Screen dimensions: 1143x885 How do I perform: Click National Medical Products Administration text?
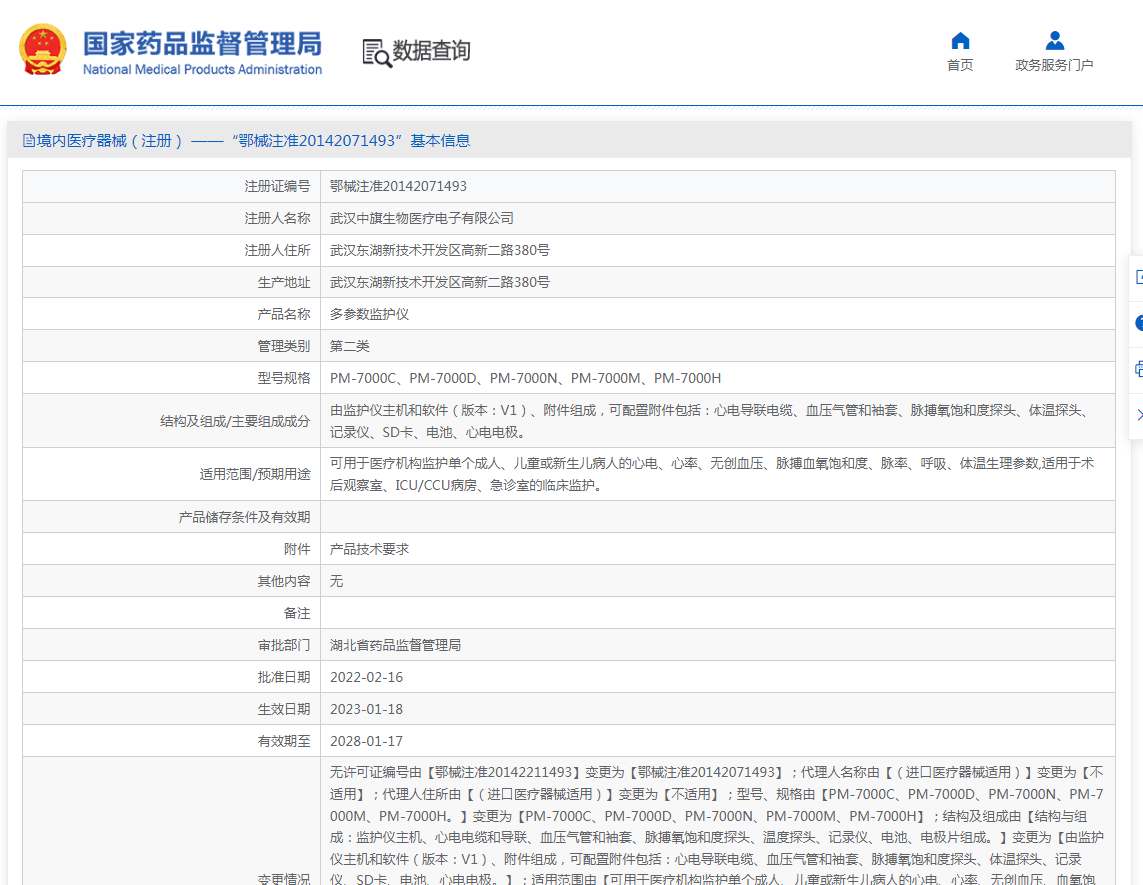[202, 69]
